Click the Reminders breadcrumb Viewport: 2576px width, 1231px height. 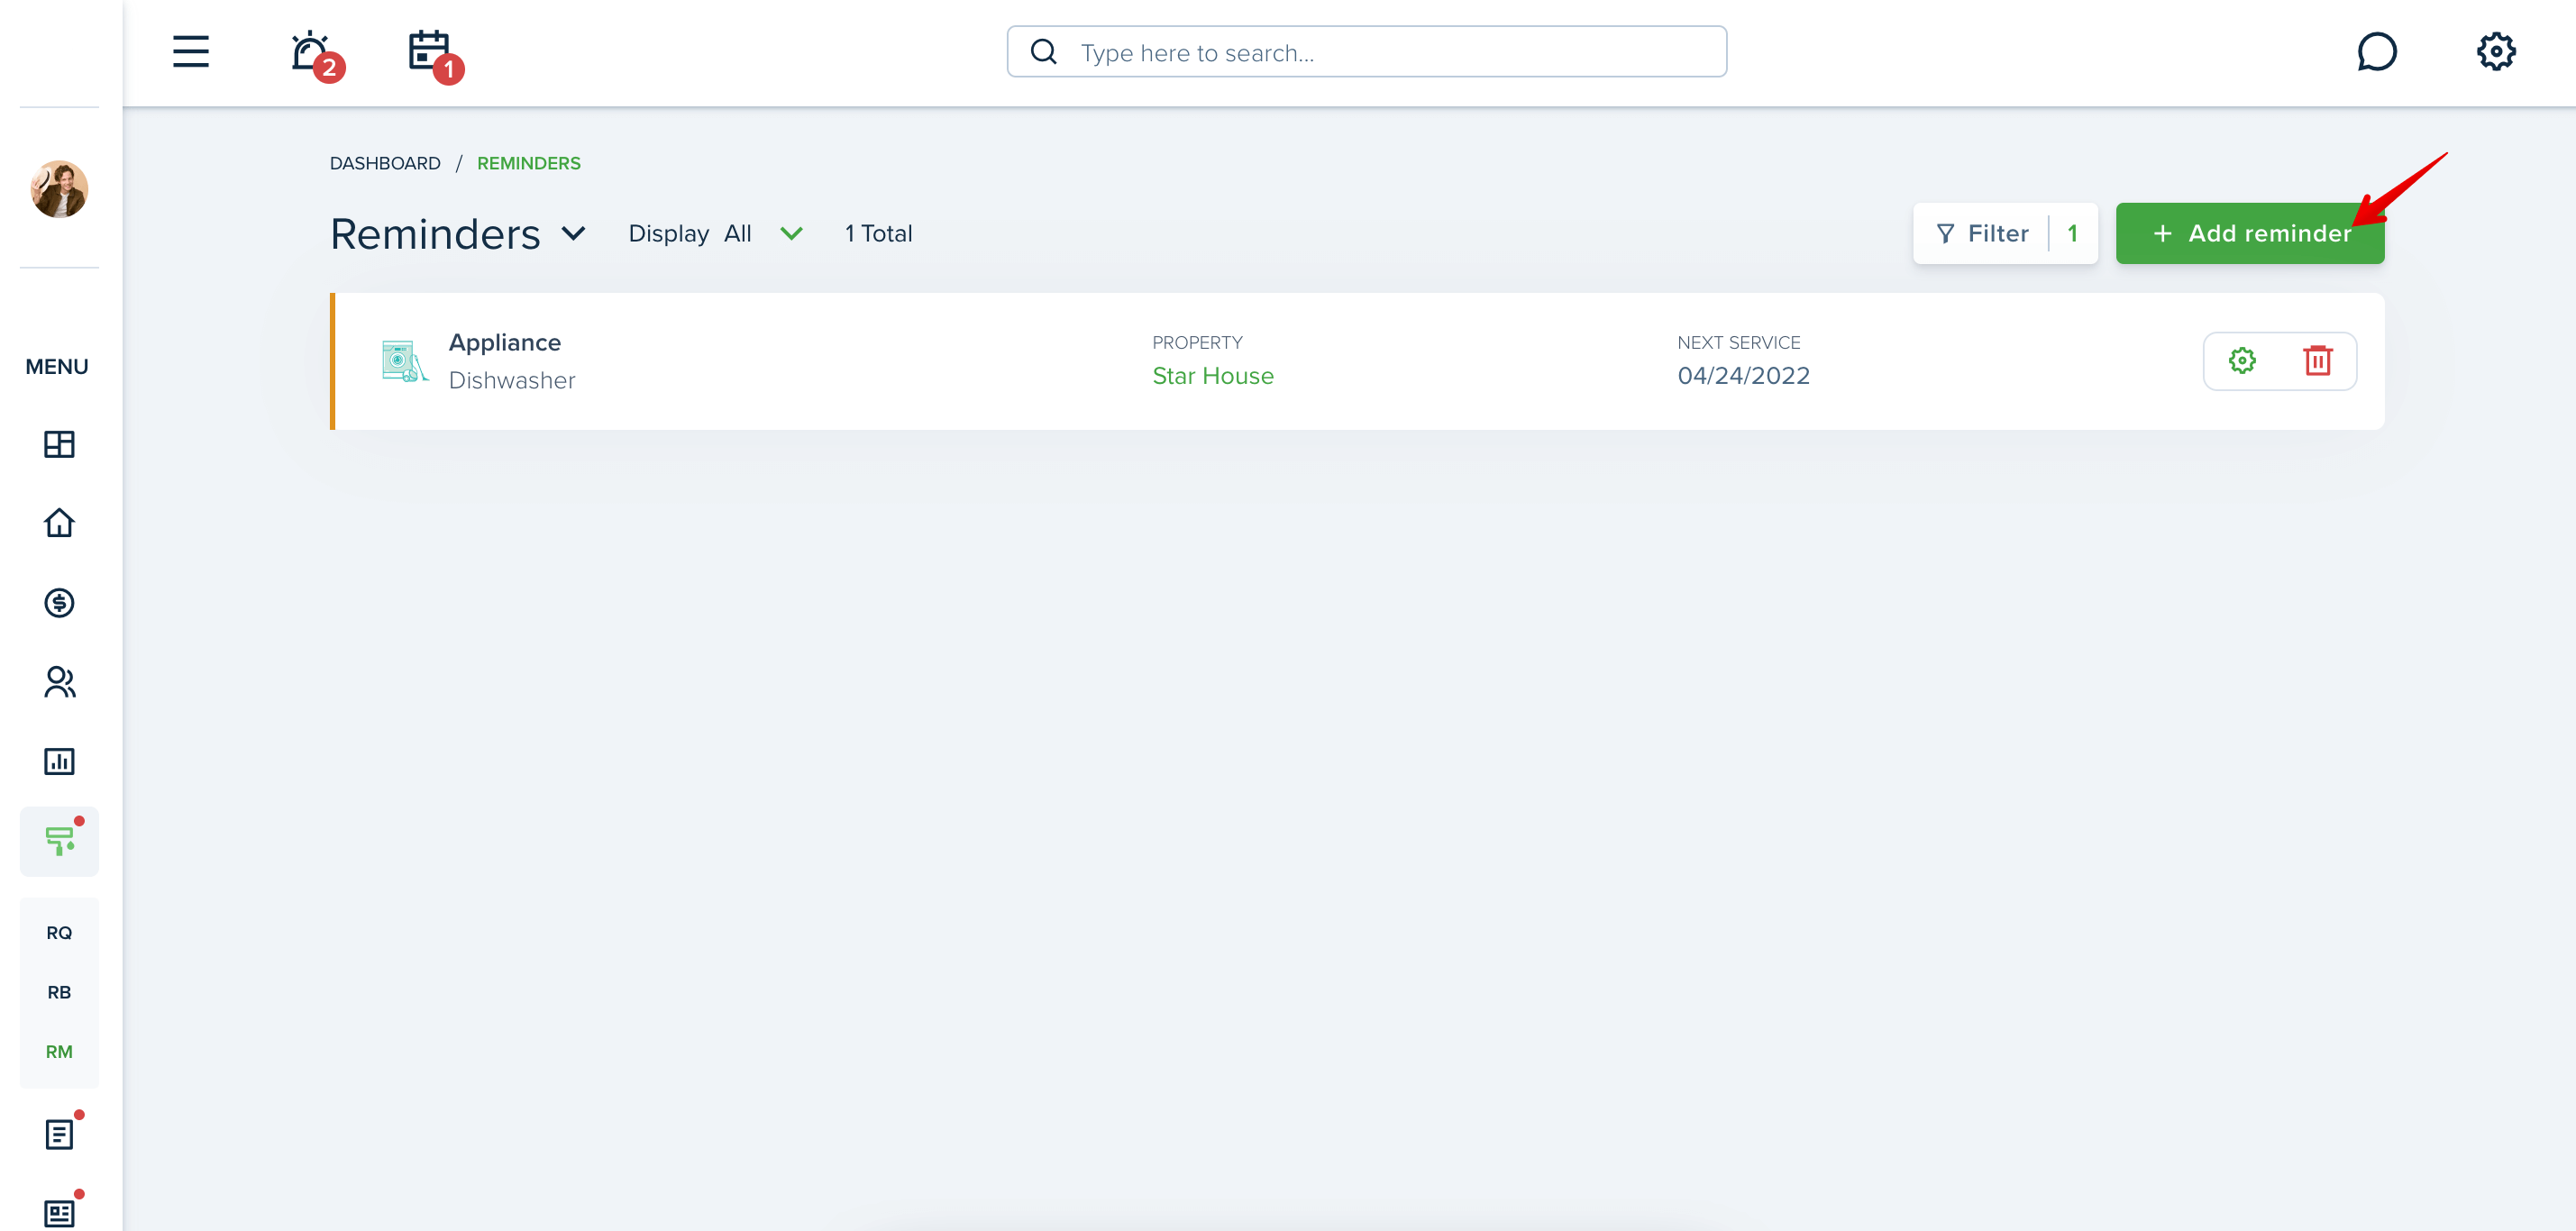528,163
